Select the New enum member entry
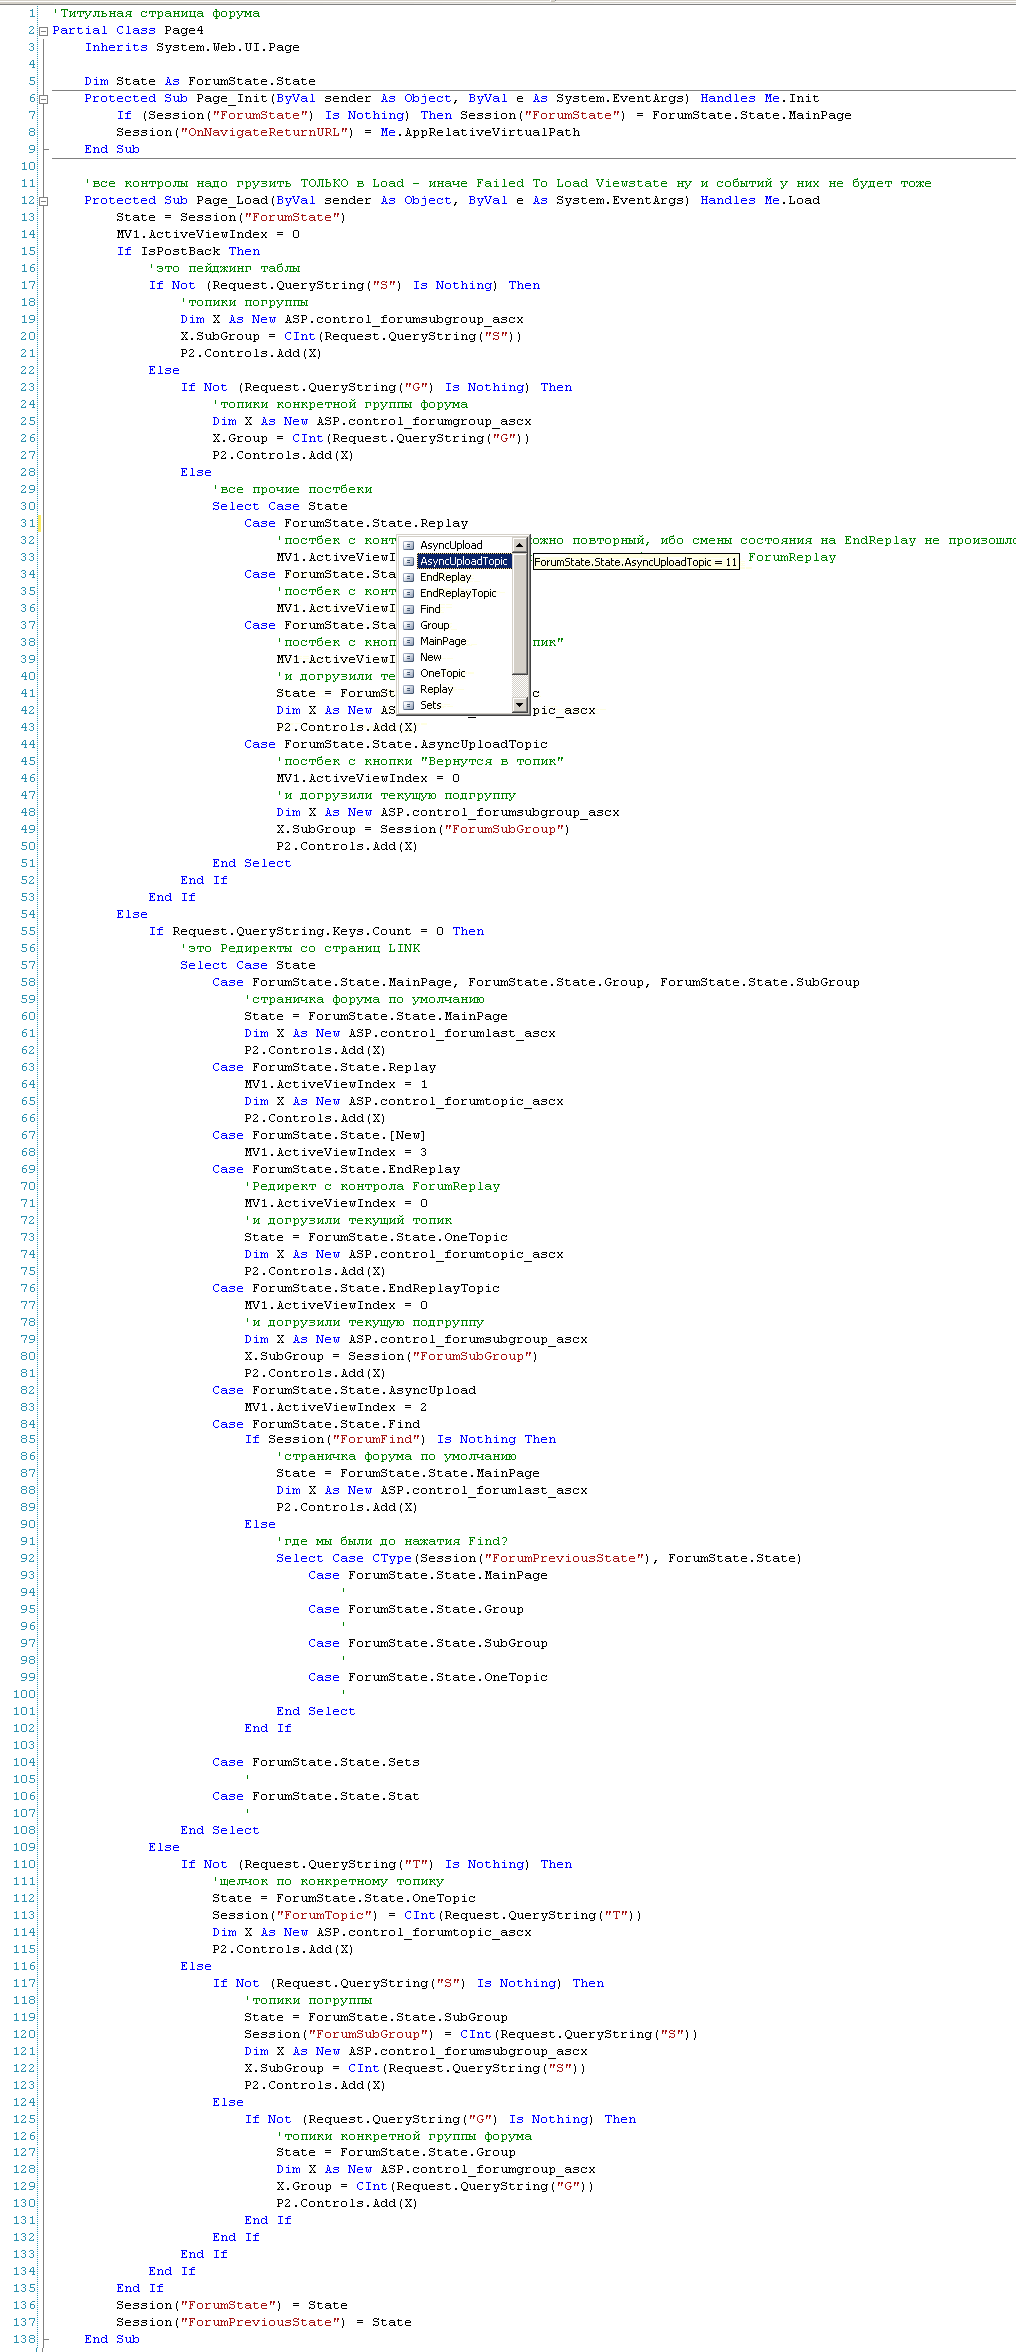This screenshot has width=1016, height=2352. pyautogui.click(x=431, y=657)
